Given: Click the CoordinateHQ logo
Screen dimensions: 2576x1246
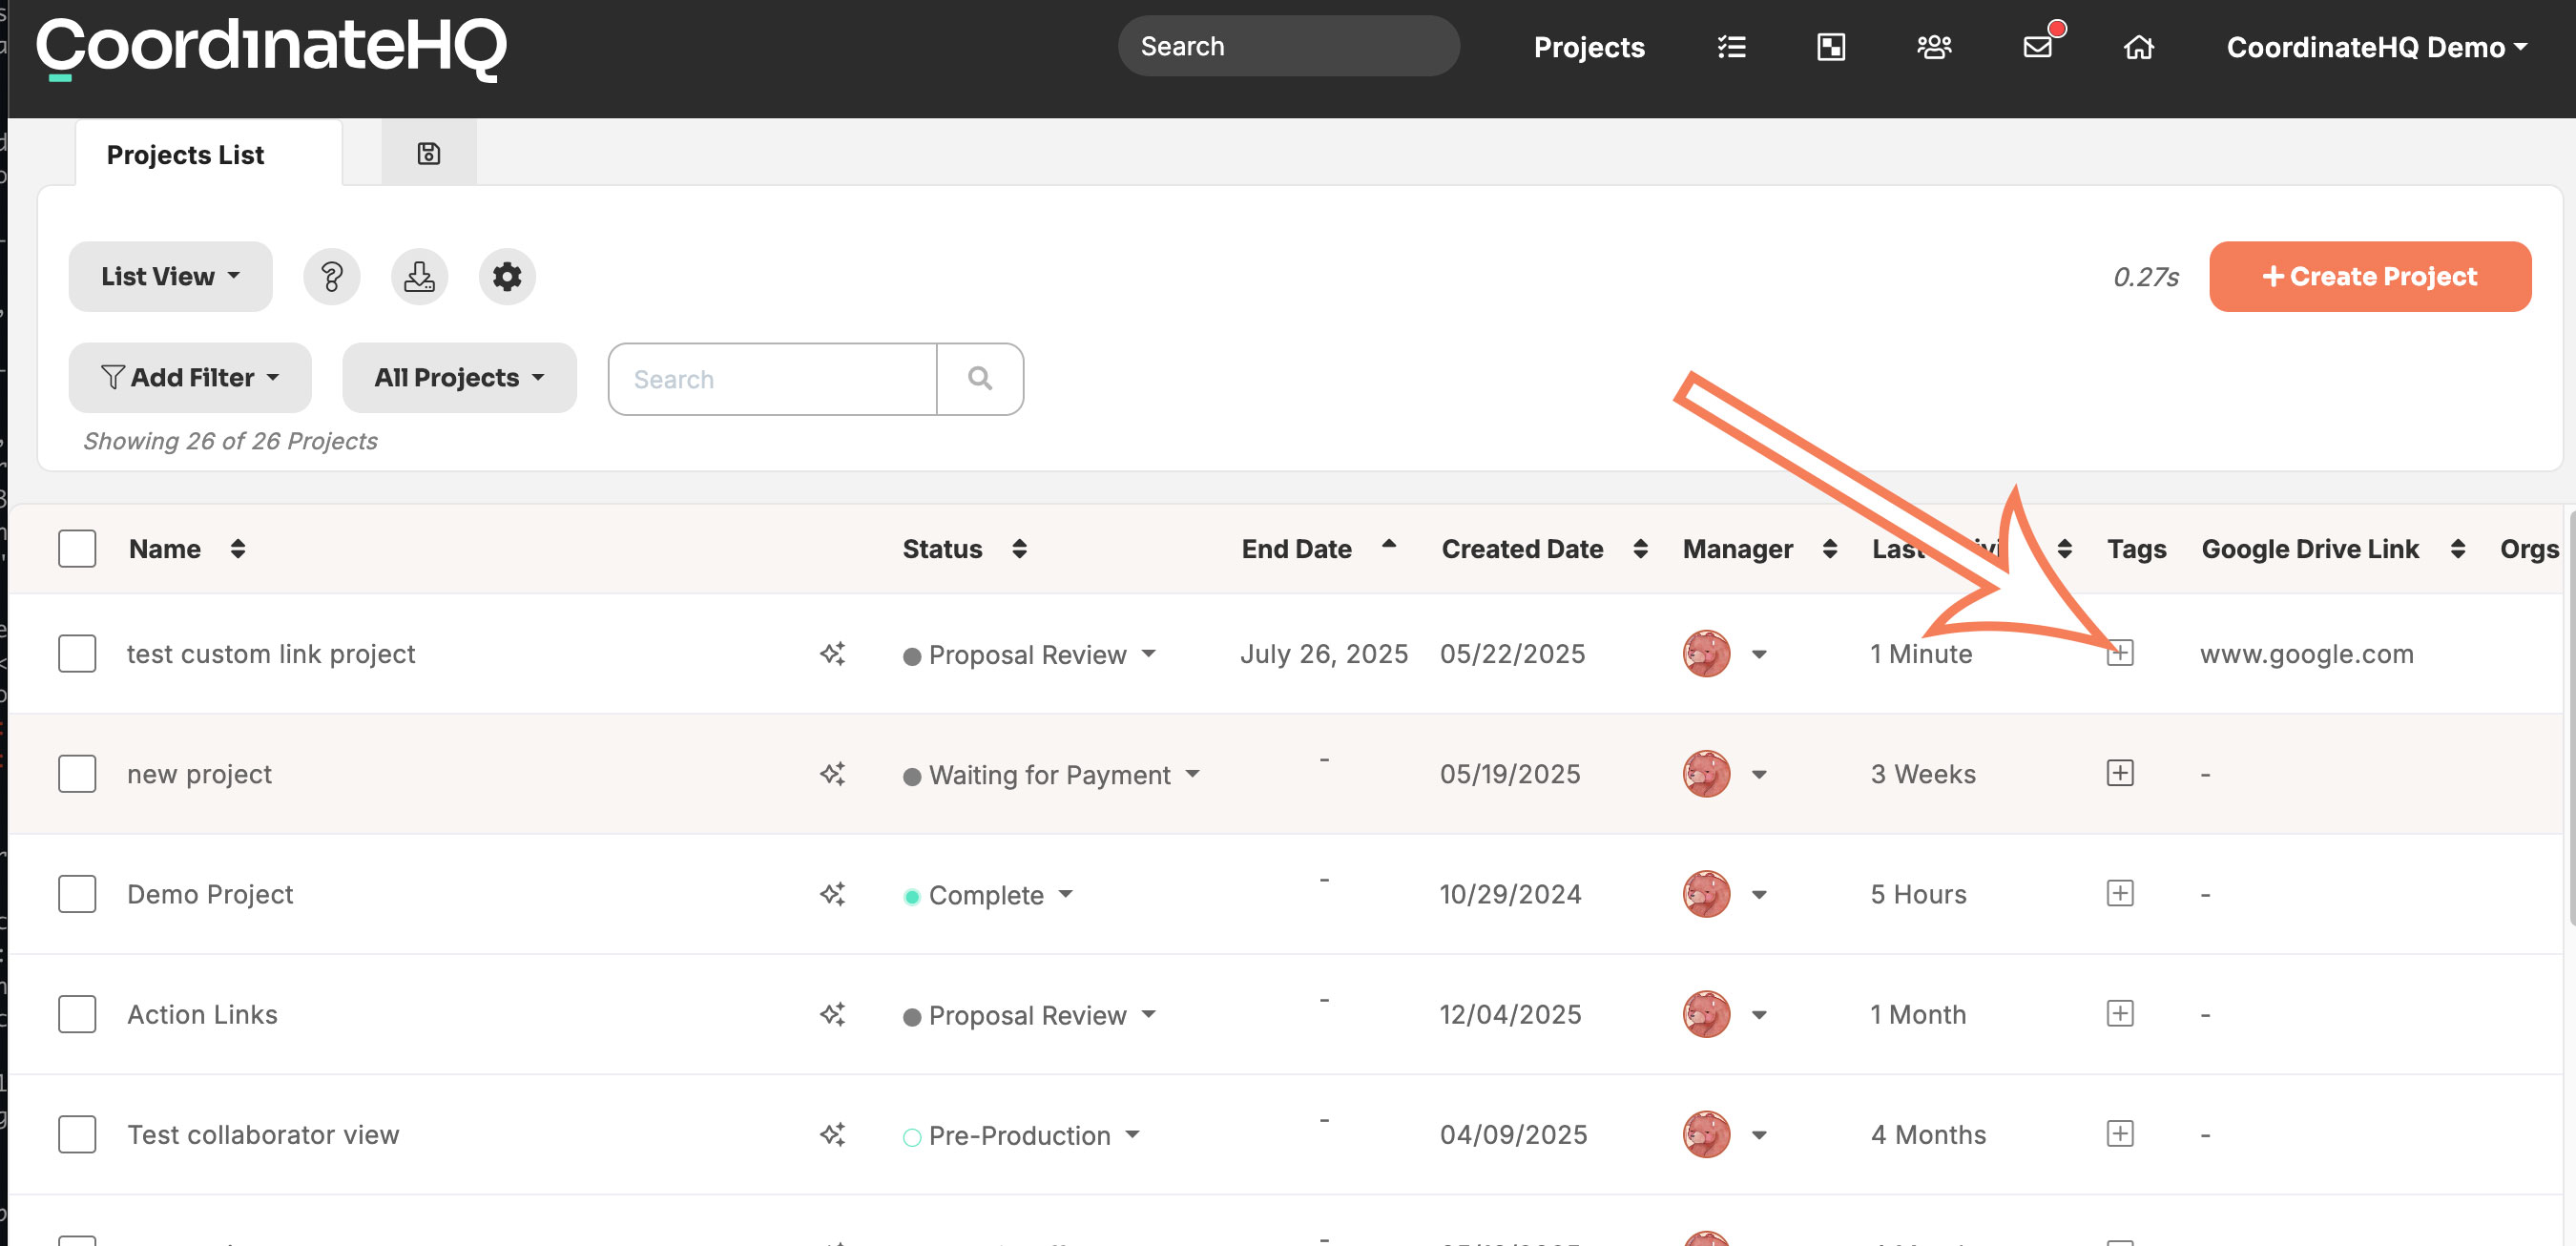Looking at the screenshot, I should 271,48.
